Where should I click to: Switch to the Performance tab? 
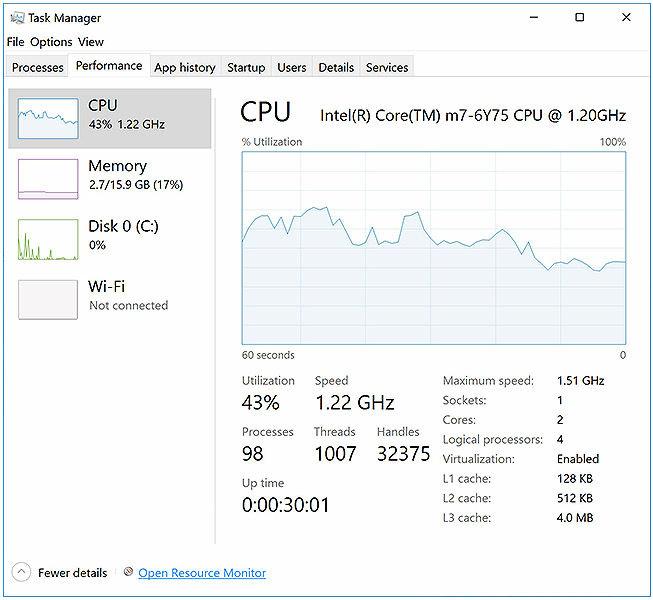pos(109,66)
